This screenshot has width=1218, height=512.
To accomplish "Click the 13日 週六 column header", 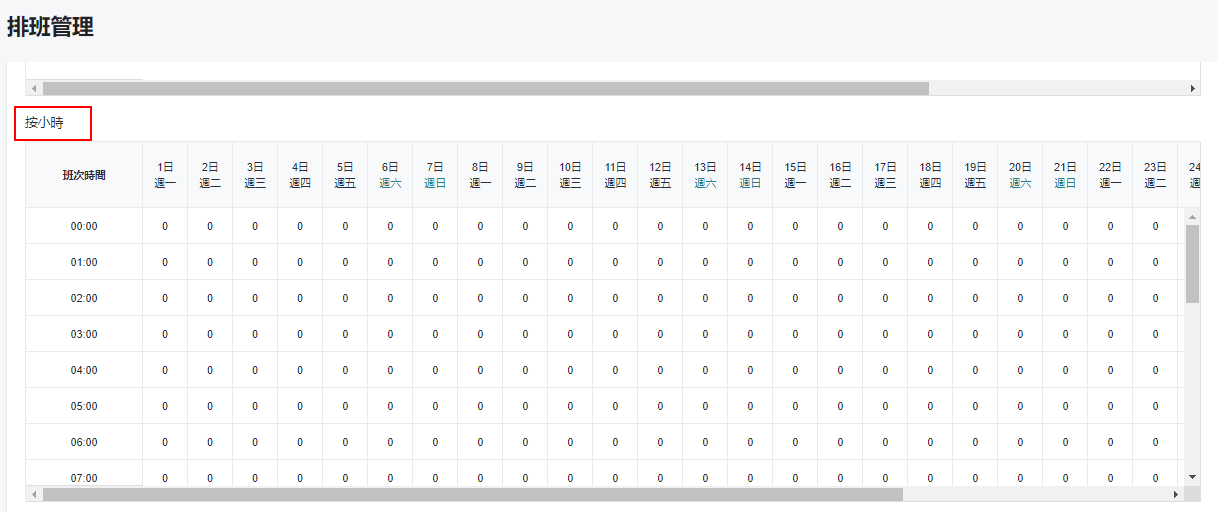I will (x=705, y=175).
